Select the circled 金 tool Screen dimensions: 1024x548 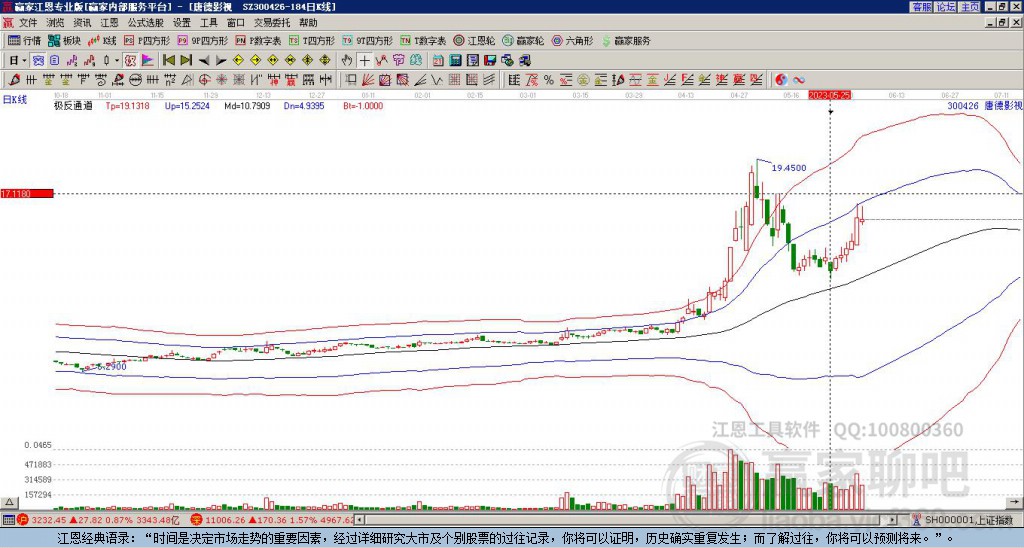(x=583, y=80)
